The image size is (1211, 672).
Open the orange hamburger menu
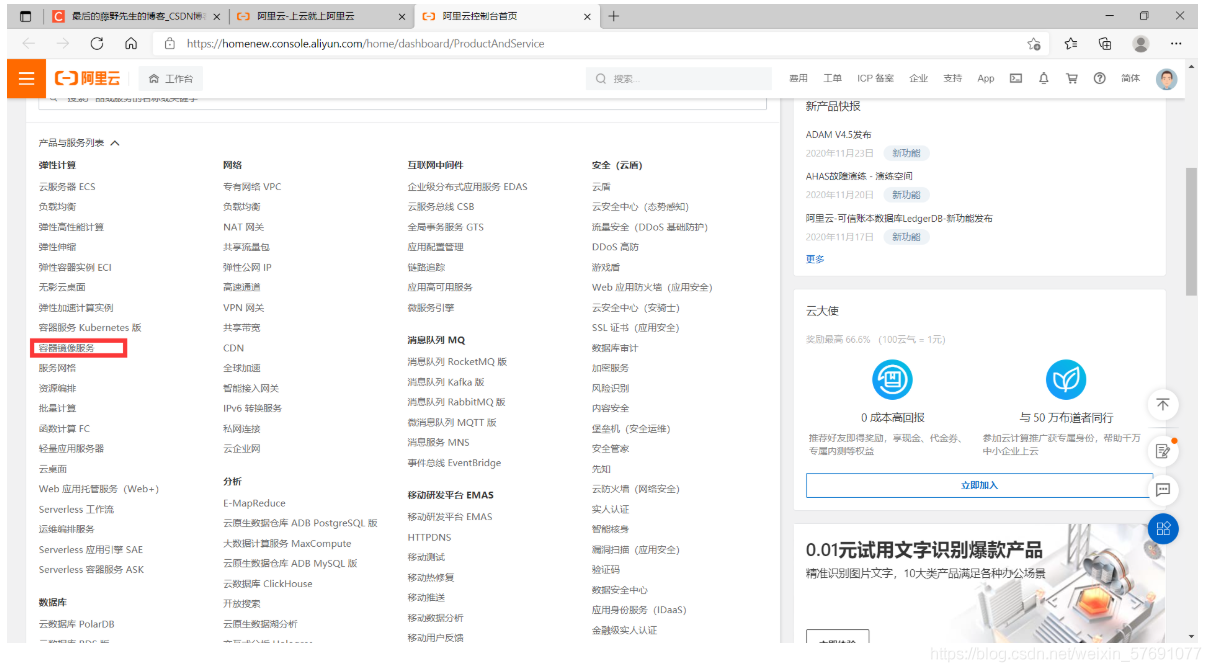pyautogui.click(x=26, y=78)
